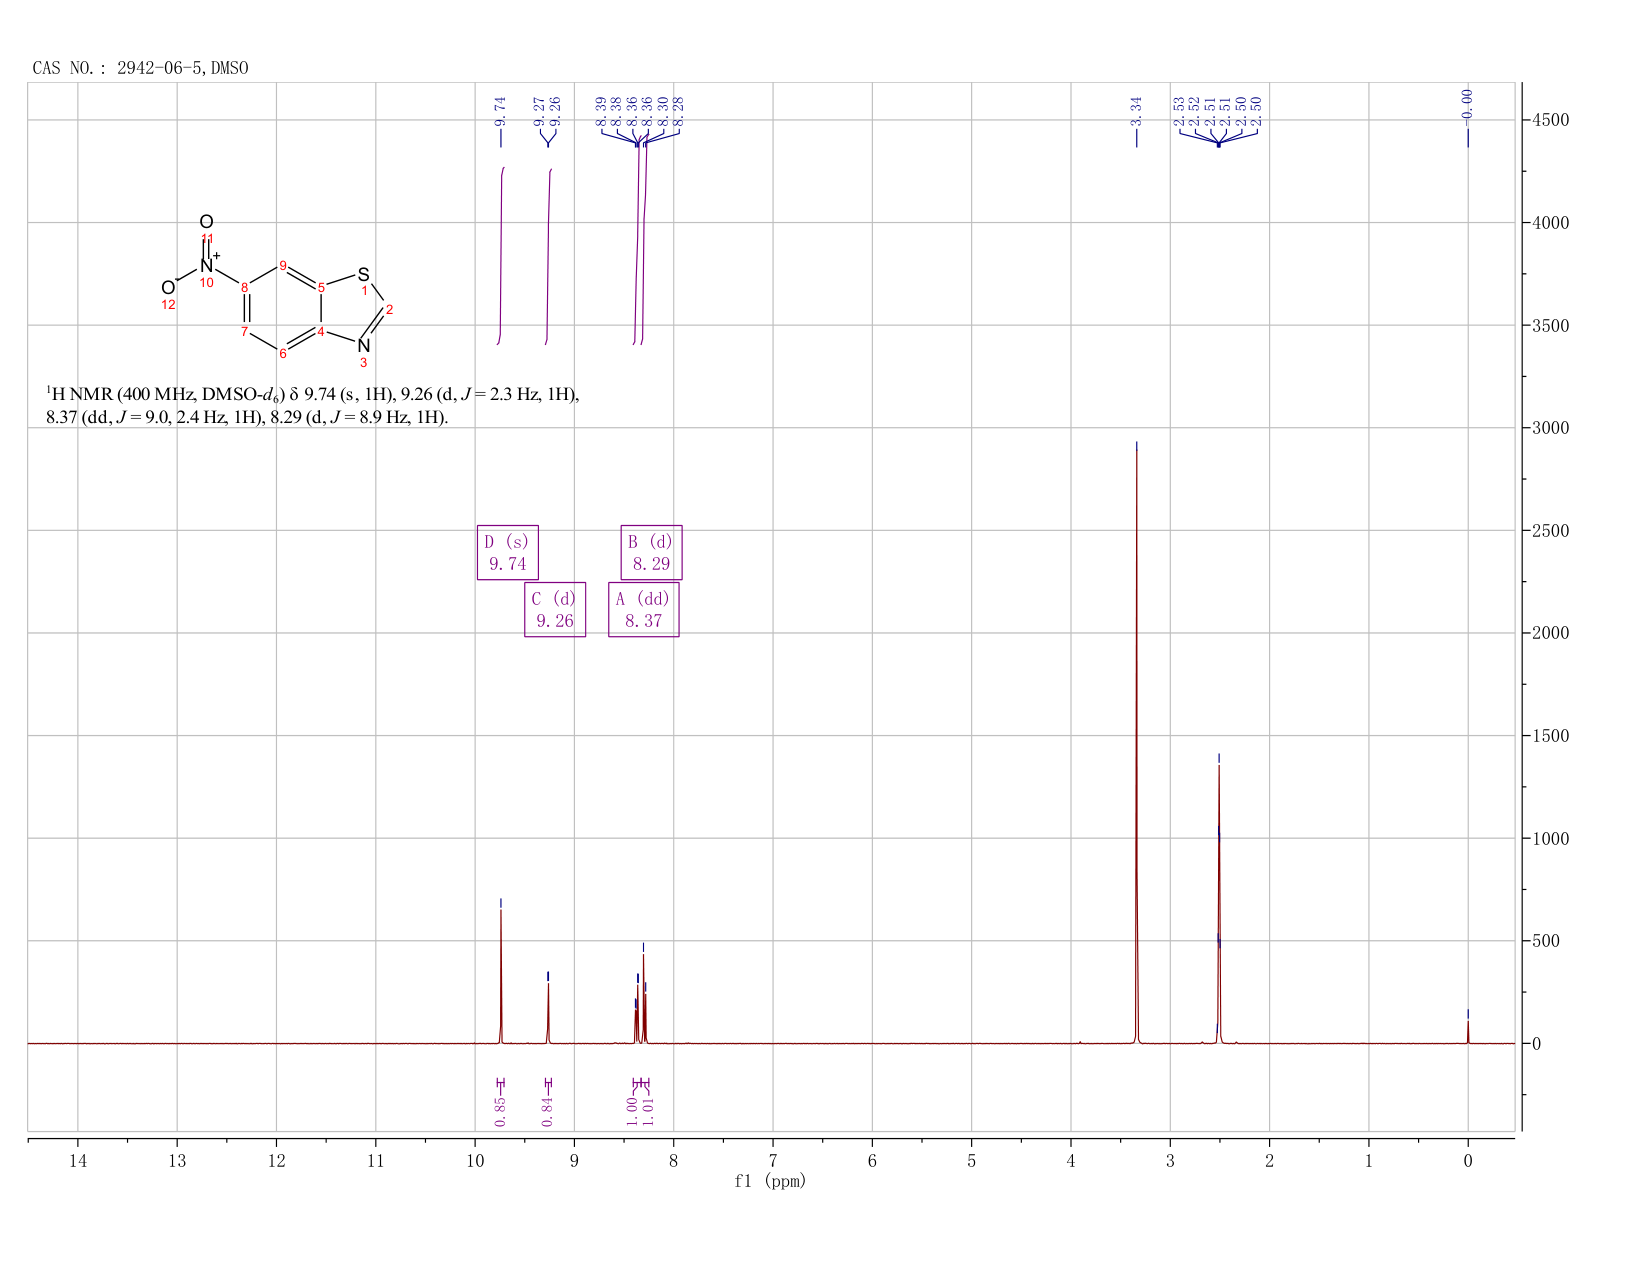Click the sulfur atom S in structure
Viewport: 1650px width, 1275px height.
(364, 274)
